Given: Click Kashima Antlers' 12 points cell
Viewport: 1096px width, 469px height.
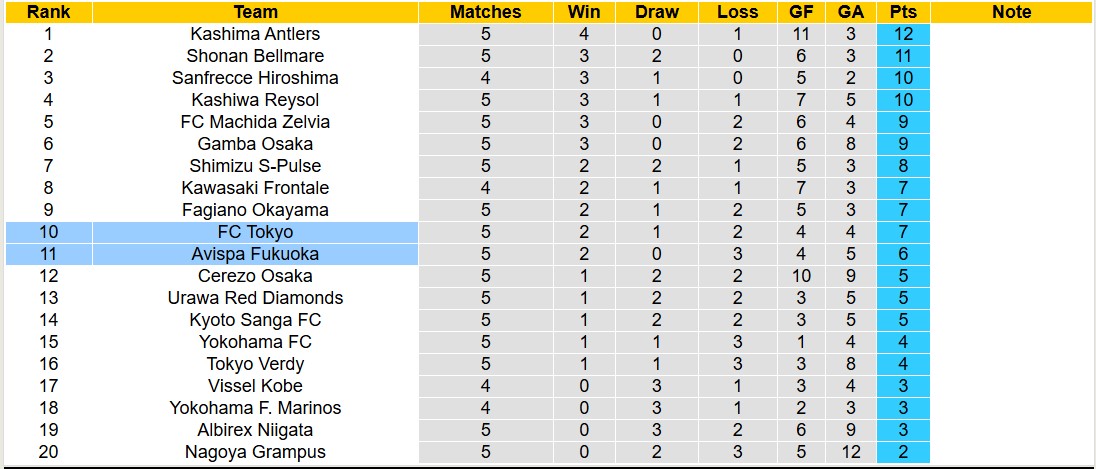Looking at the screenshot, I should [903, 34].
